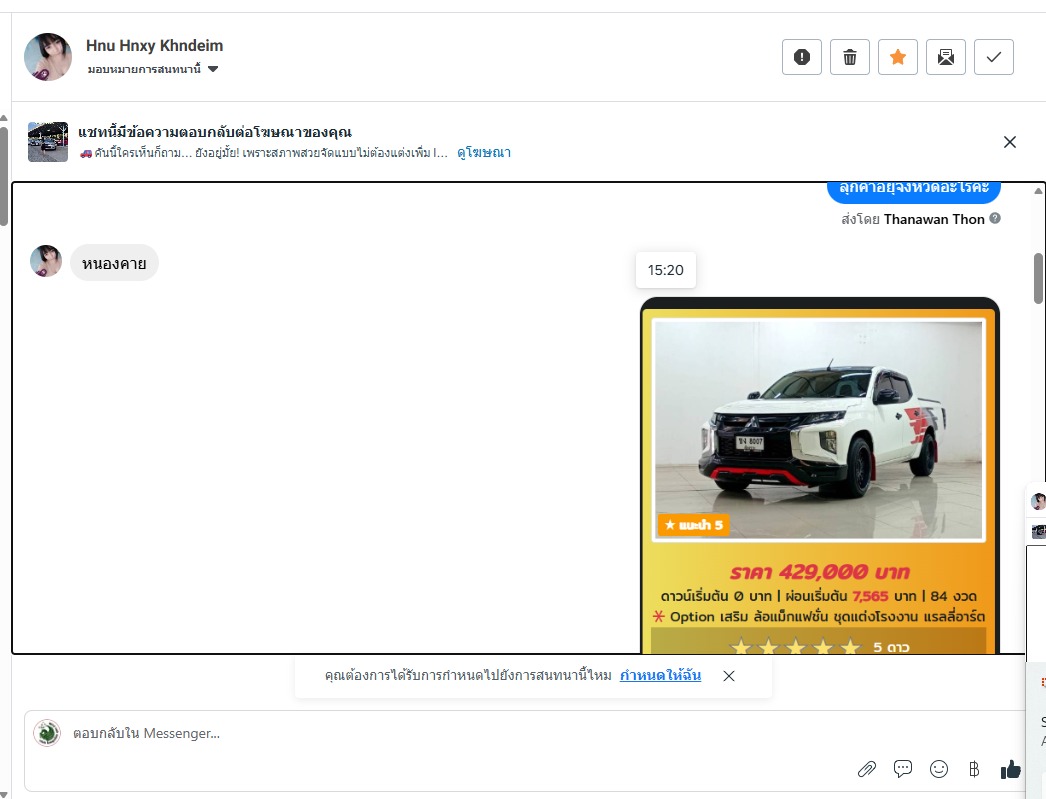Mark conversation done with checkmark button
The height and width of the screenshot is (799, 1046).
(x=993, y=57)
